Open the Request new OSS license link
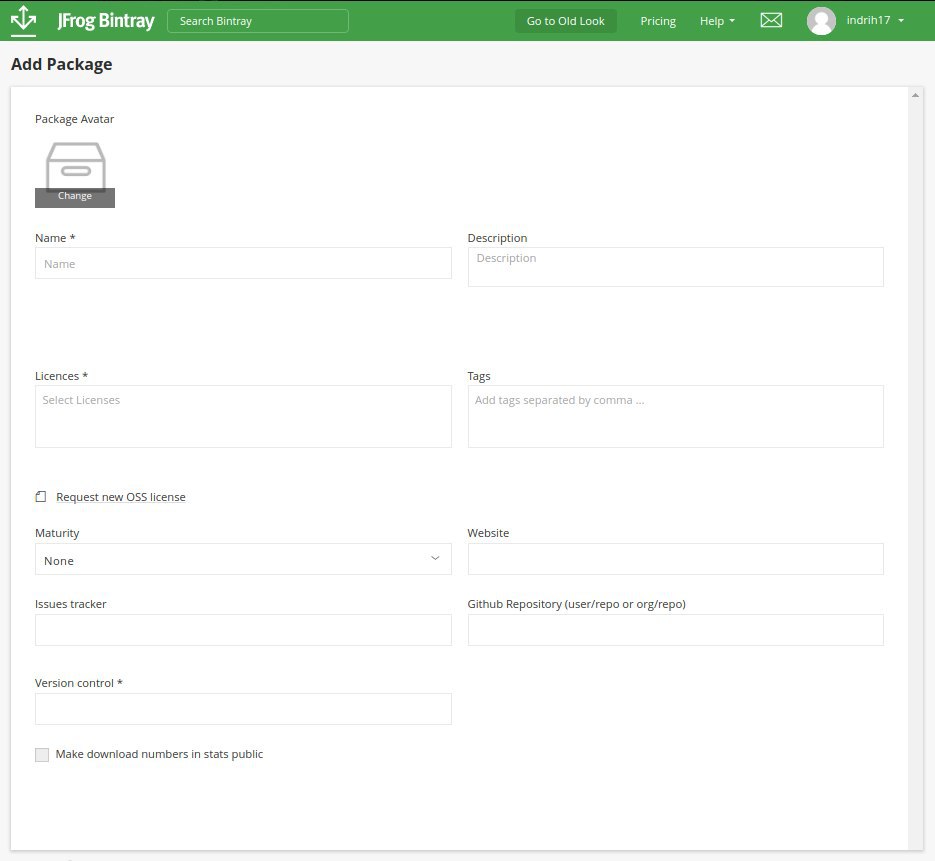 [x=120, y=497]
